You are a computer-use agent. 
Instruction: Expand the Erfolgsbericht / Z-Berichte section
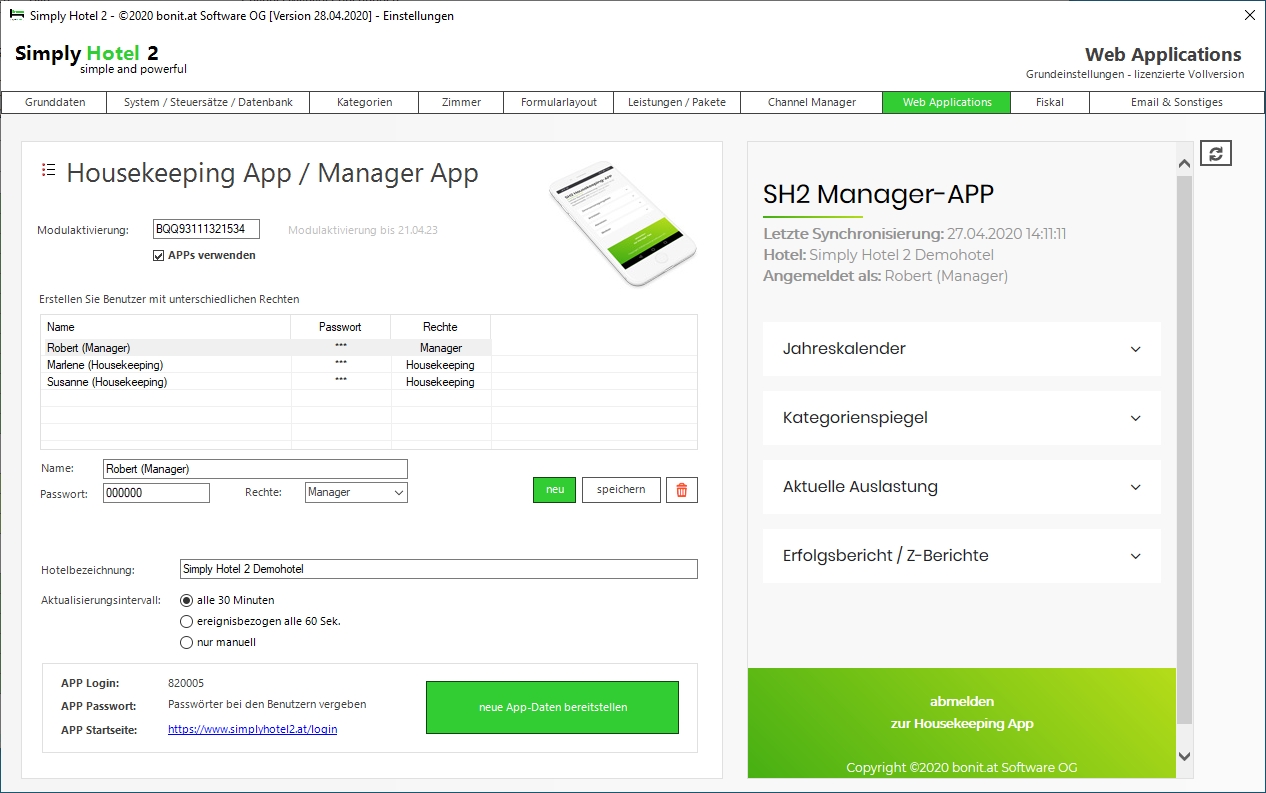coord(961,556)
